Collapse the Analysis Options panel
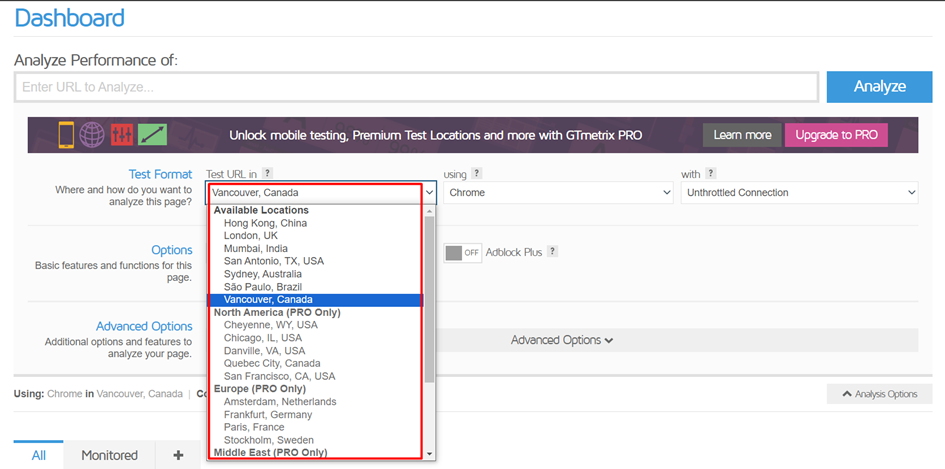 pyautogui.click(x=879, y=394)
